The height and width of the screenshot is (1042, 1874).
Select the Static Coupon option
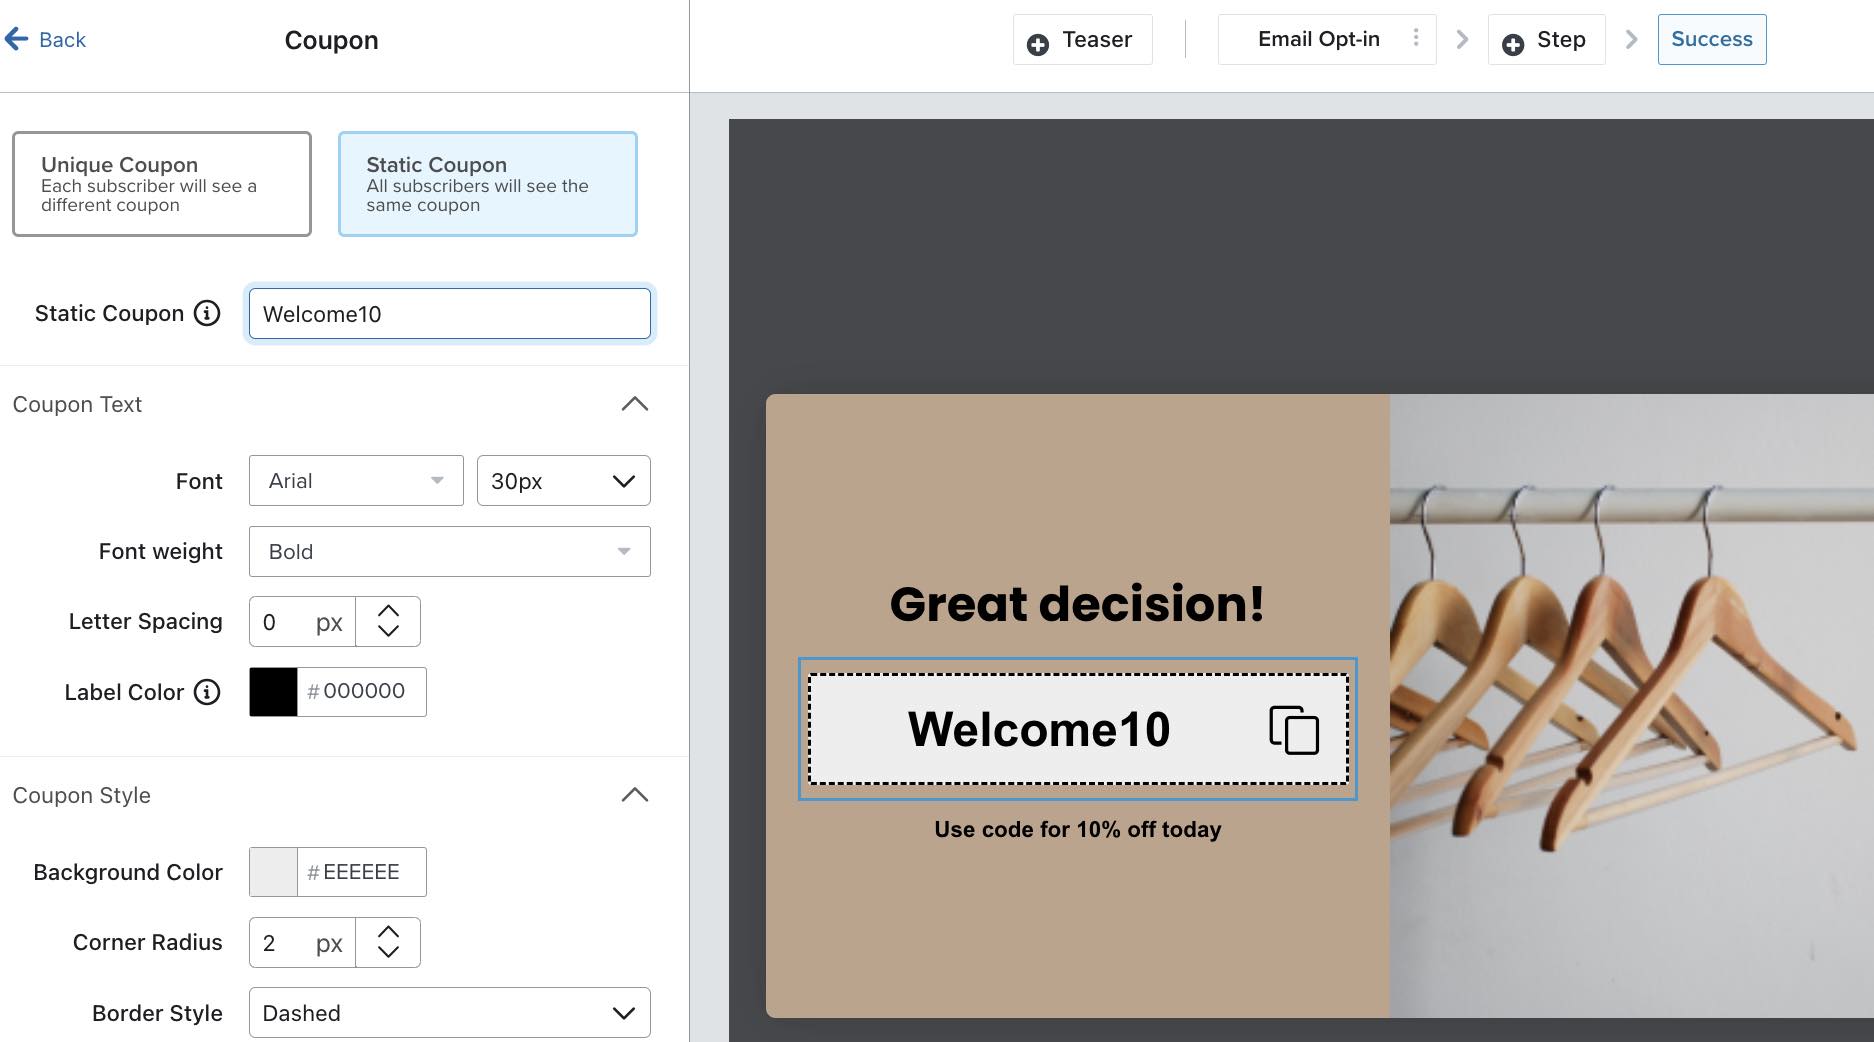click(487, 184)
